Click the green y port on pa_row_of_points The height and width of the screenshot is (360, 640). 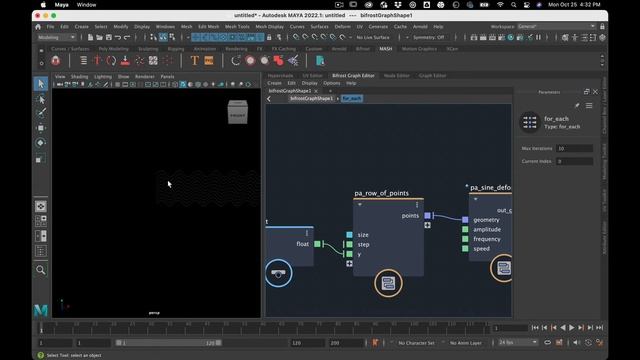tap(349, 254)
